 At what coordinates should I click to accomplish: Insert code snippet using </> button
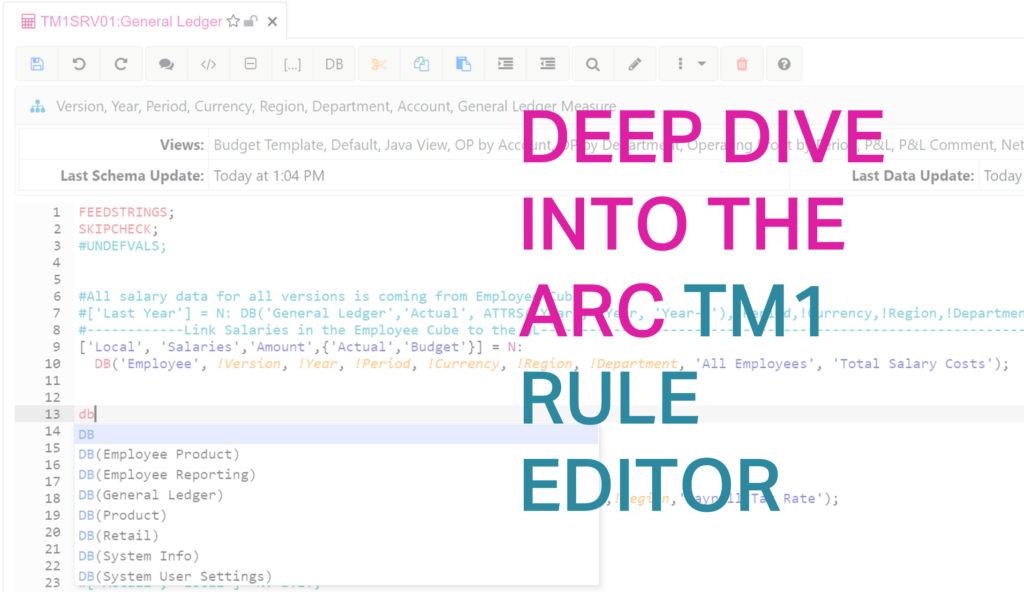click(x=208, y=64)
